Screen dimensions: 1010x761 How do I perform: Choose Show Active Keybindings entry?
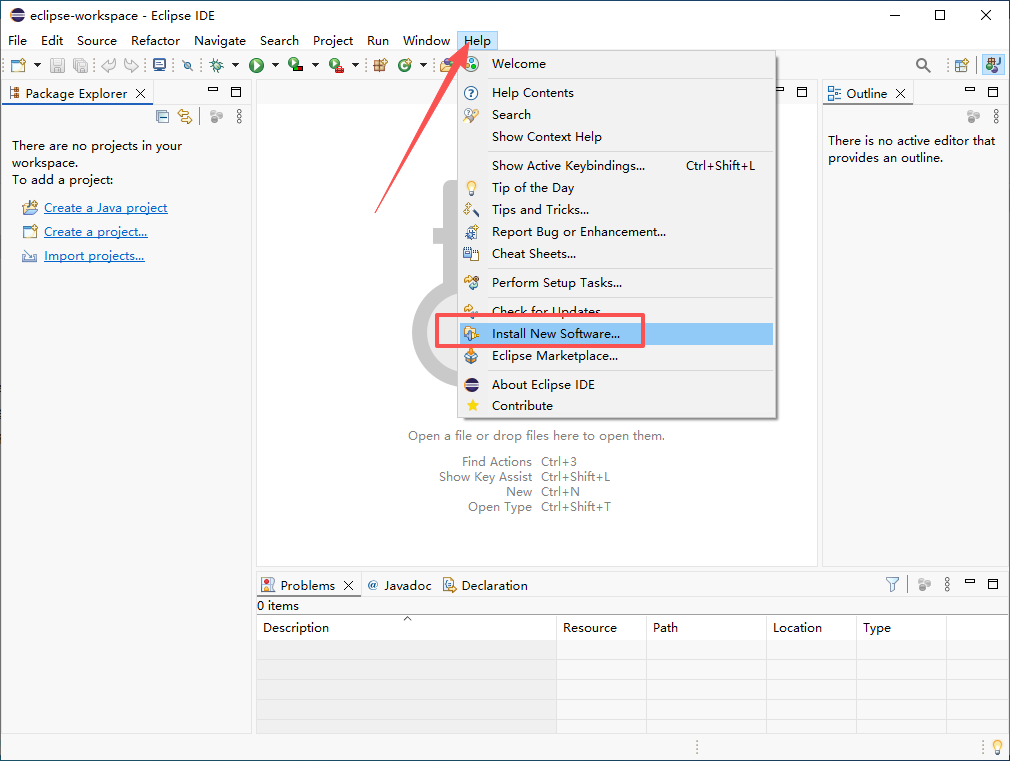click(x=616, y=166)
